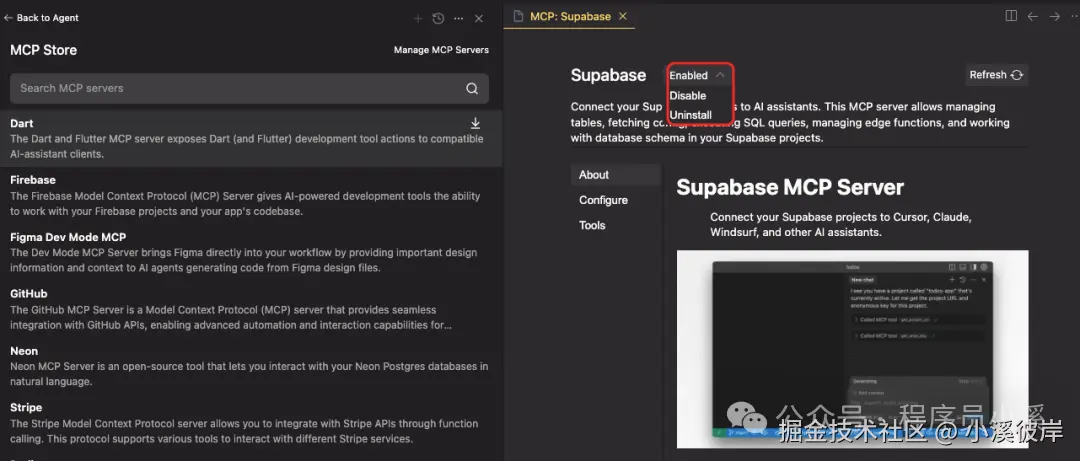Switch to the MCP: Supabase tab
Screen dimensions: 1080x461
pos(570,16)
